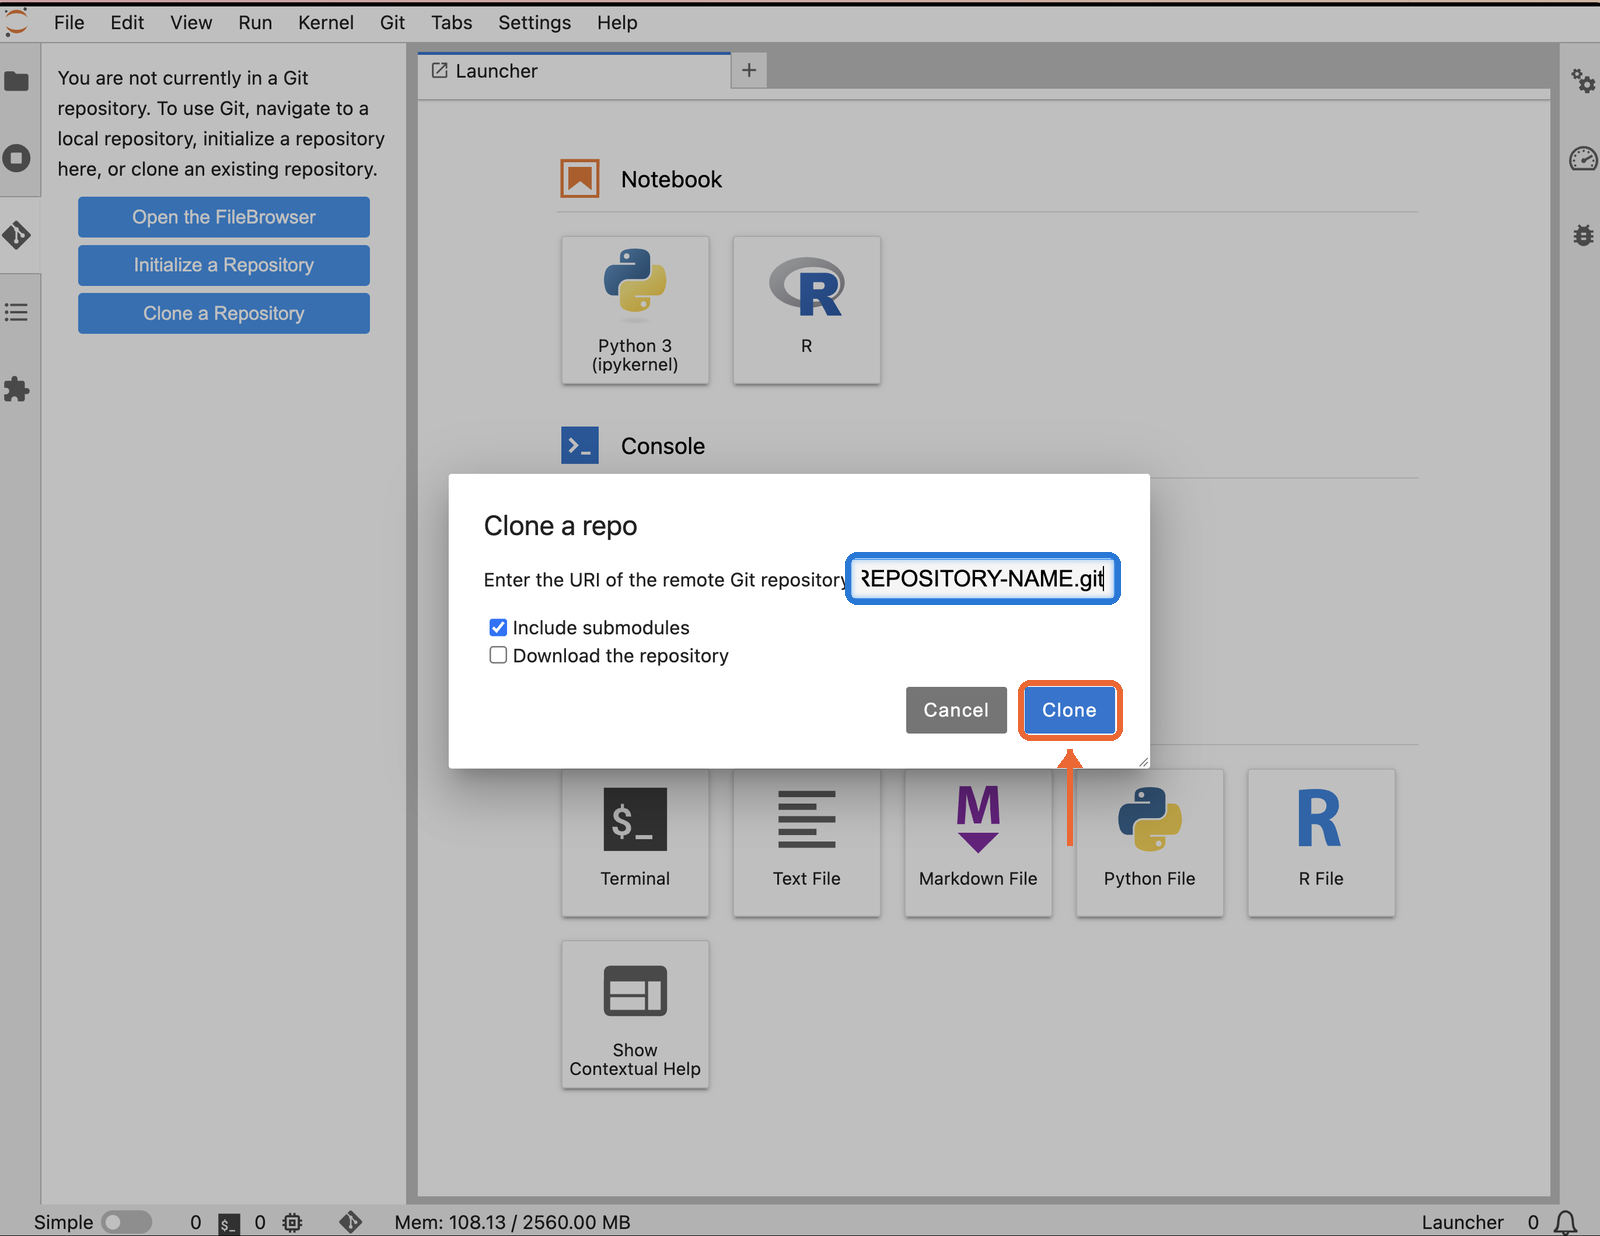Launch a Python 3 (ipykernel) notebook

[635, 310]
